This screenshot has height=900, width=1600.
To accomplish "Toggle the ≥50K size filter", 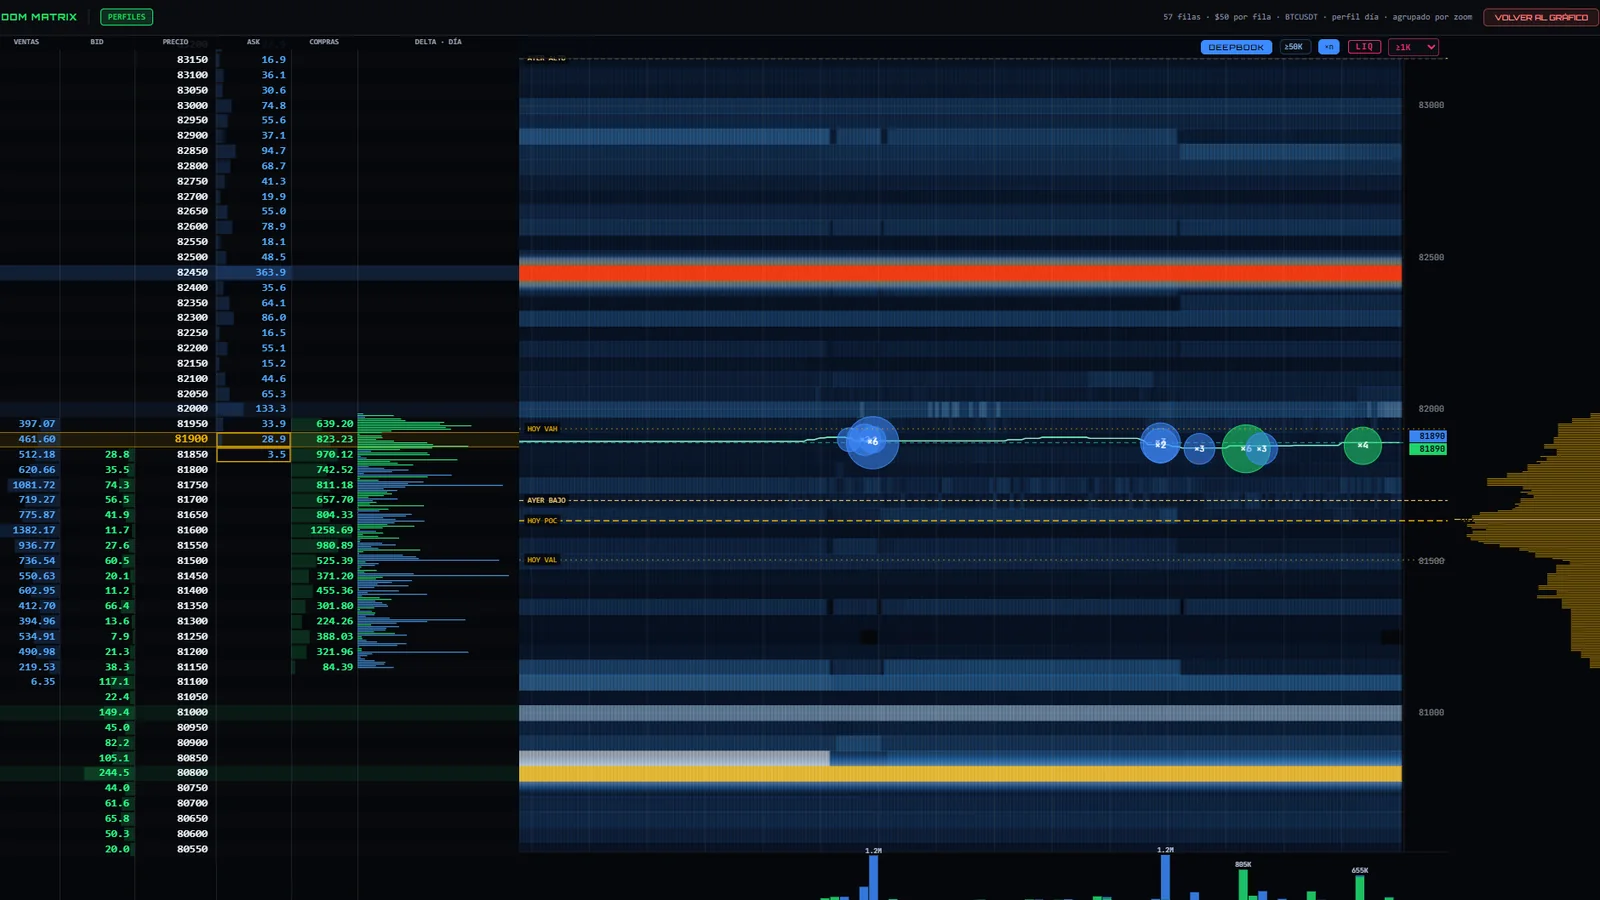I will (x=1294, y=47).
